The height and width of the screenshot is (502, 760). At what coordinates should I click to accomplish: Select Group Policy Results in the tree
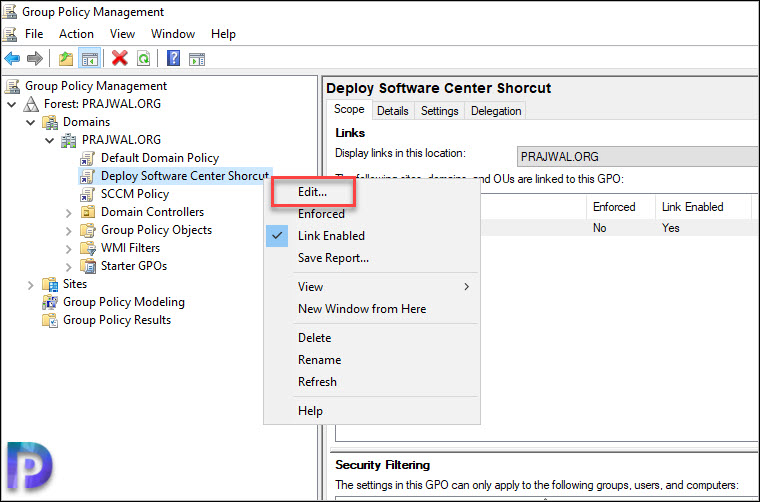click(117, 320)
